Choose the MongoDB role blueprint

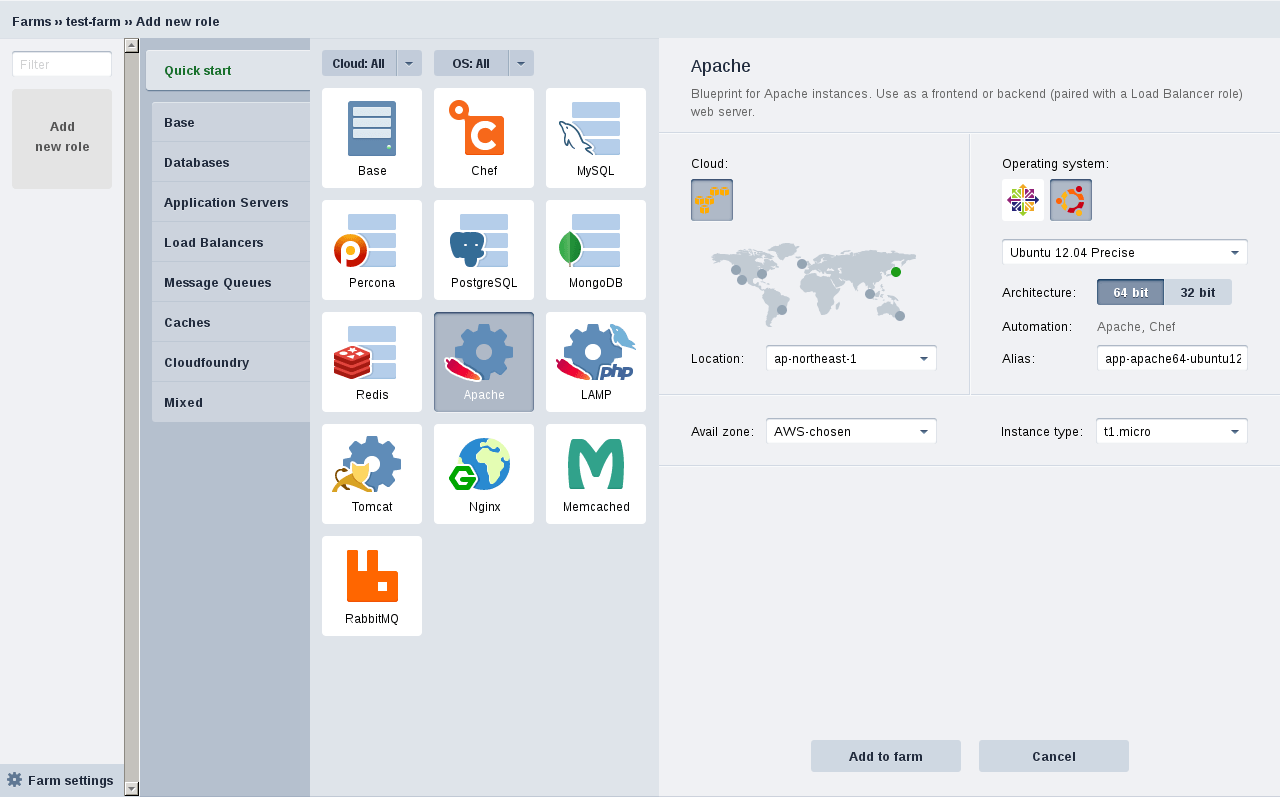(x=596, y=250)
